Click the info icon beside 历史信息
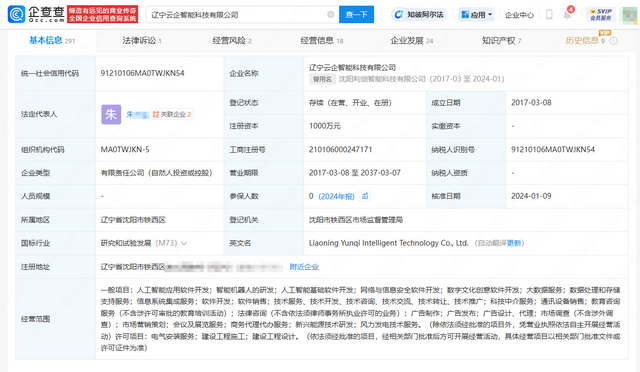This screenshot has width=640, height=372. (613, 40)
